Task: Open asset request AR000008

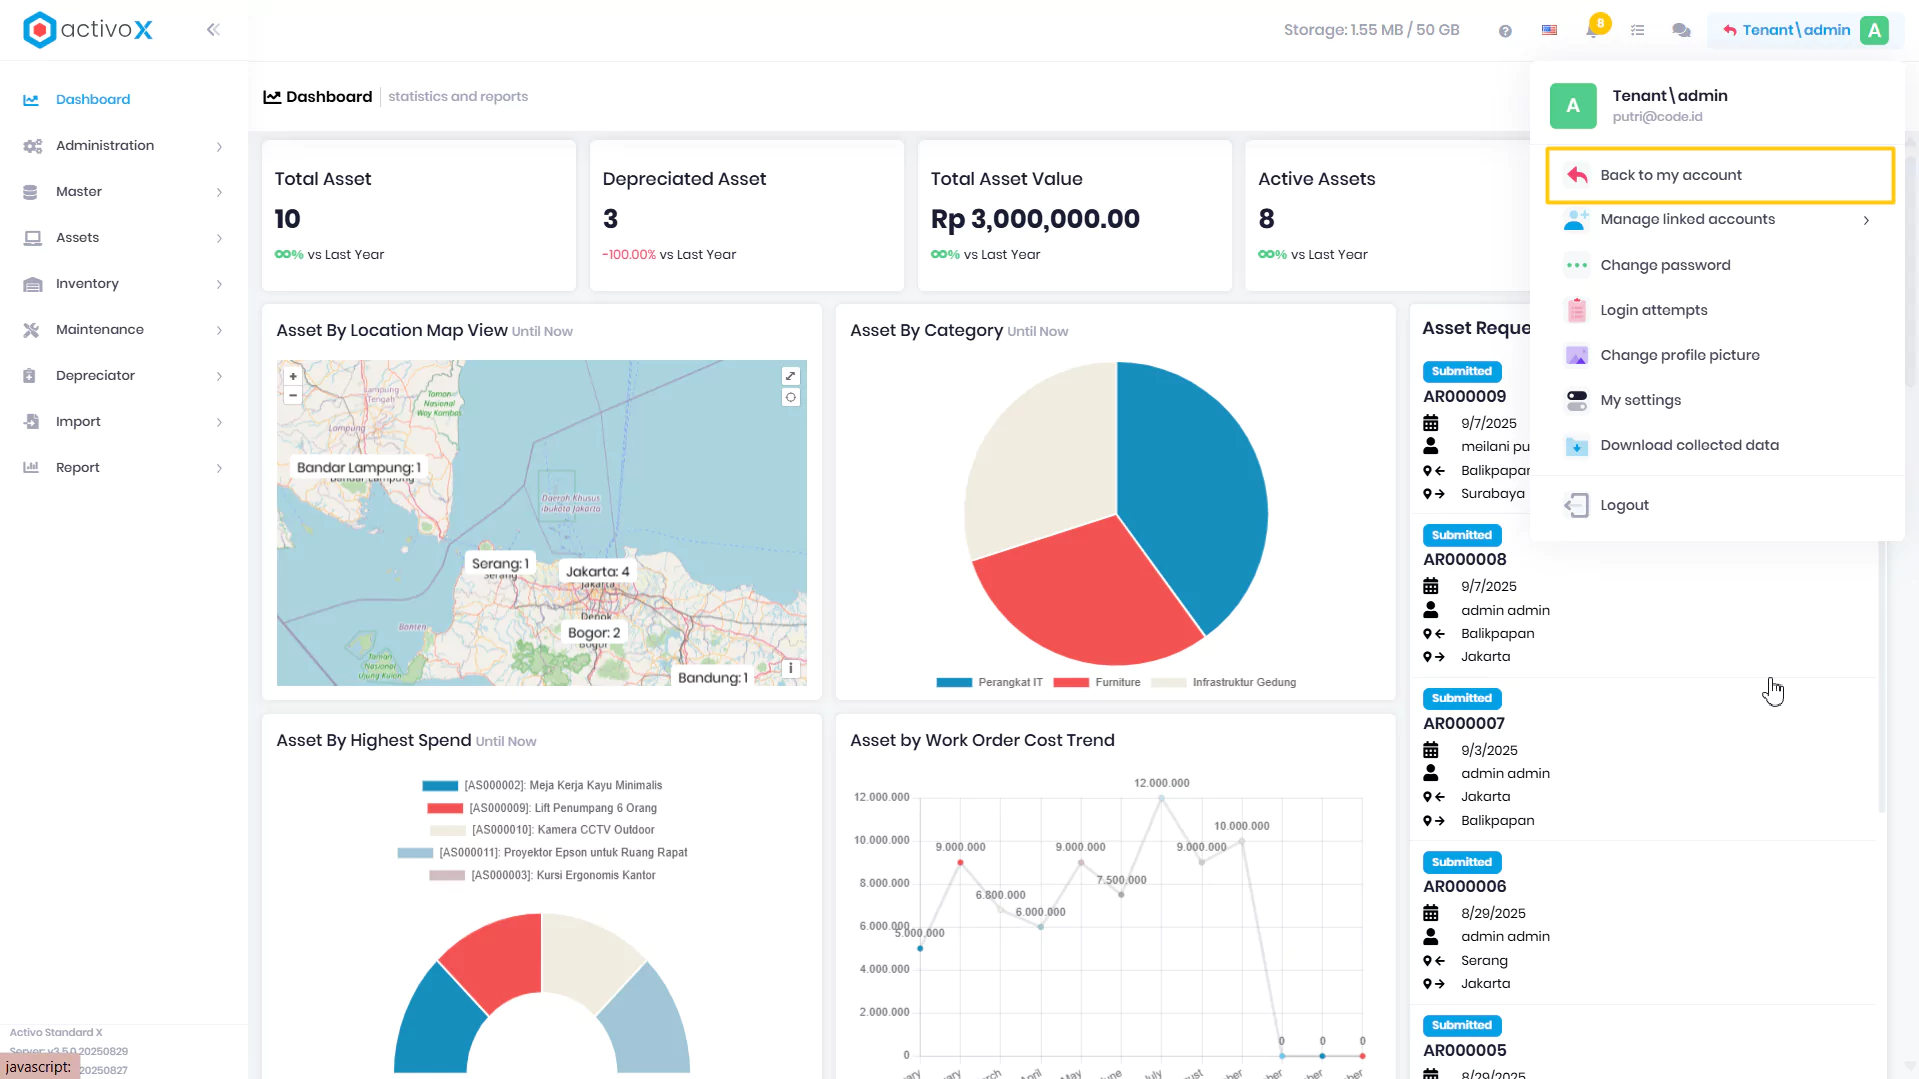Action: click(1464, 559)
